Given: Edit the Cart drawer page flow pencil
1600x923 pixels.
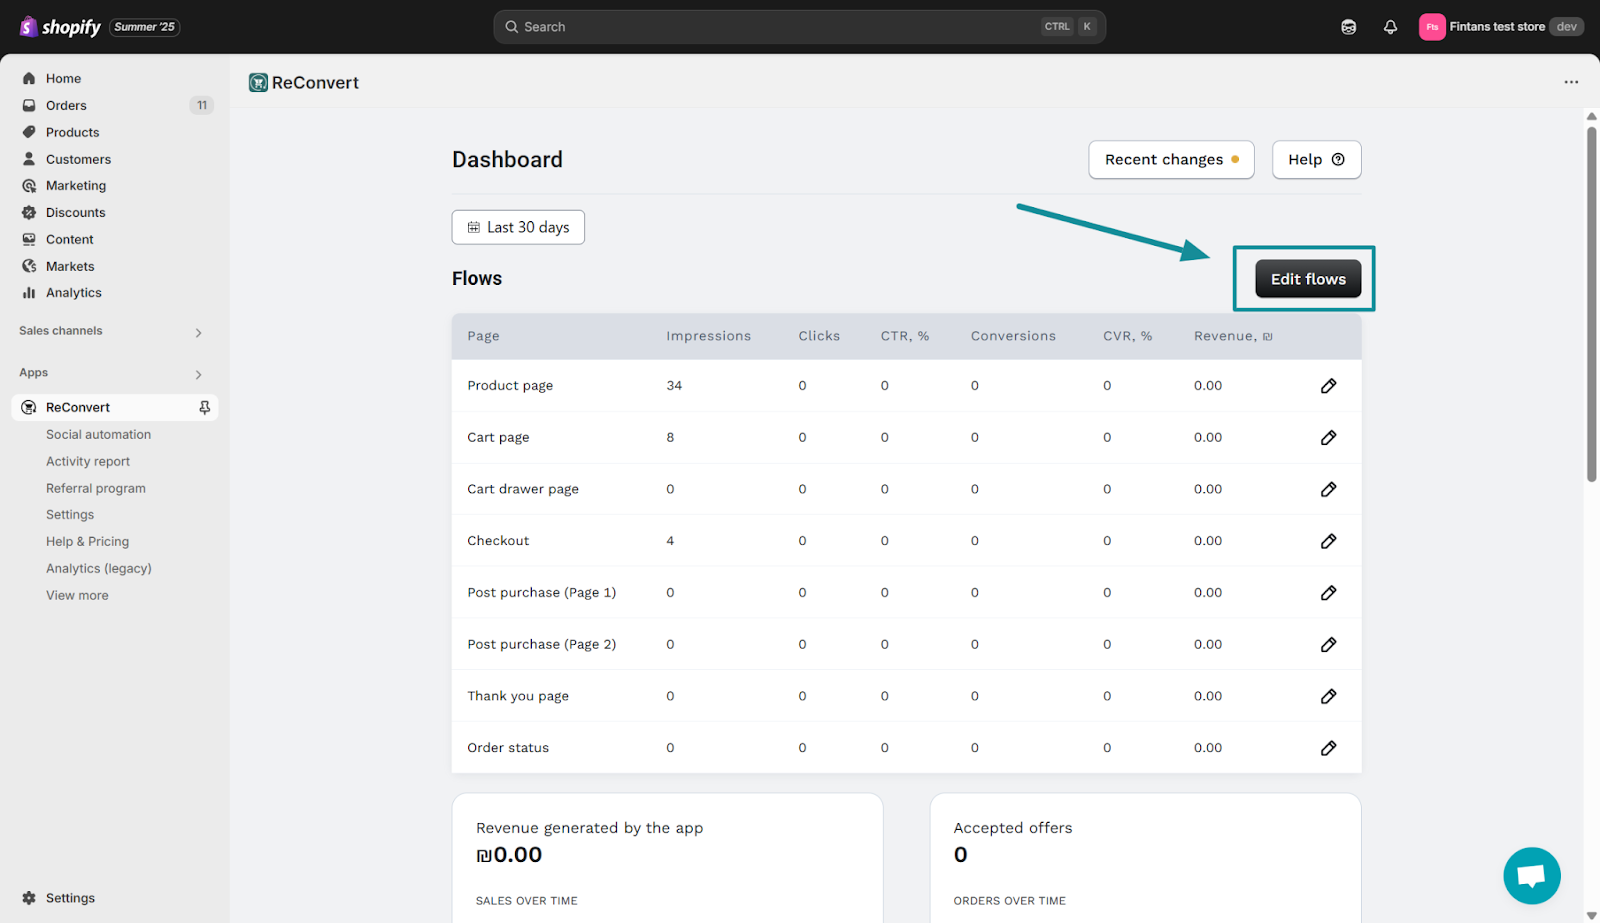Looking at the screenshot, I should coord(1328,489).
